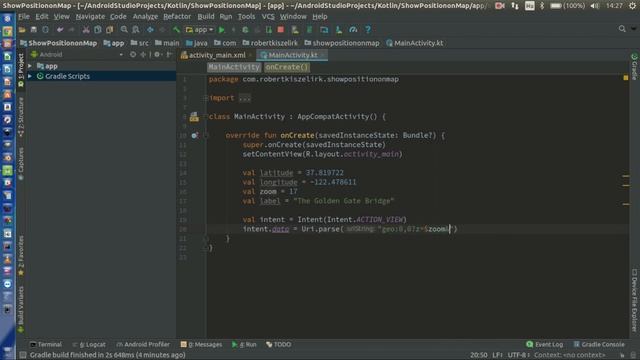Click the onCreate() breadcrumb in editor
Viewport: 640px width, 360px height.
287,67
